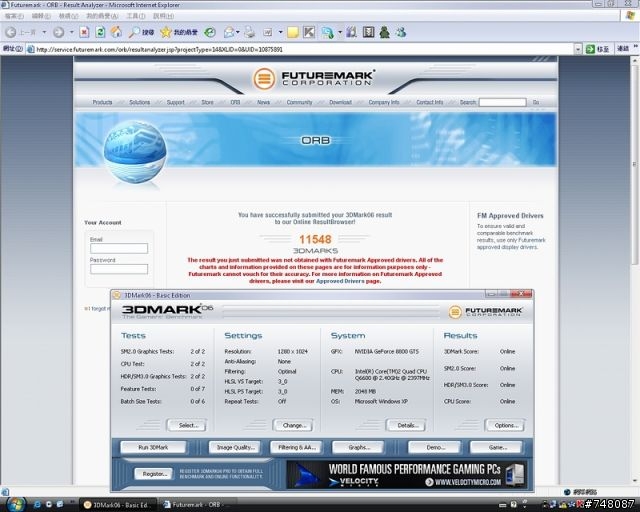Image resolution: width=640 pixels, height=512 pixels.
Task: Open the first IE menu (File)
Action: 14,16
